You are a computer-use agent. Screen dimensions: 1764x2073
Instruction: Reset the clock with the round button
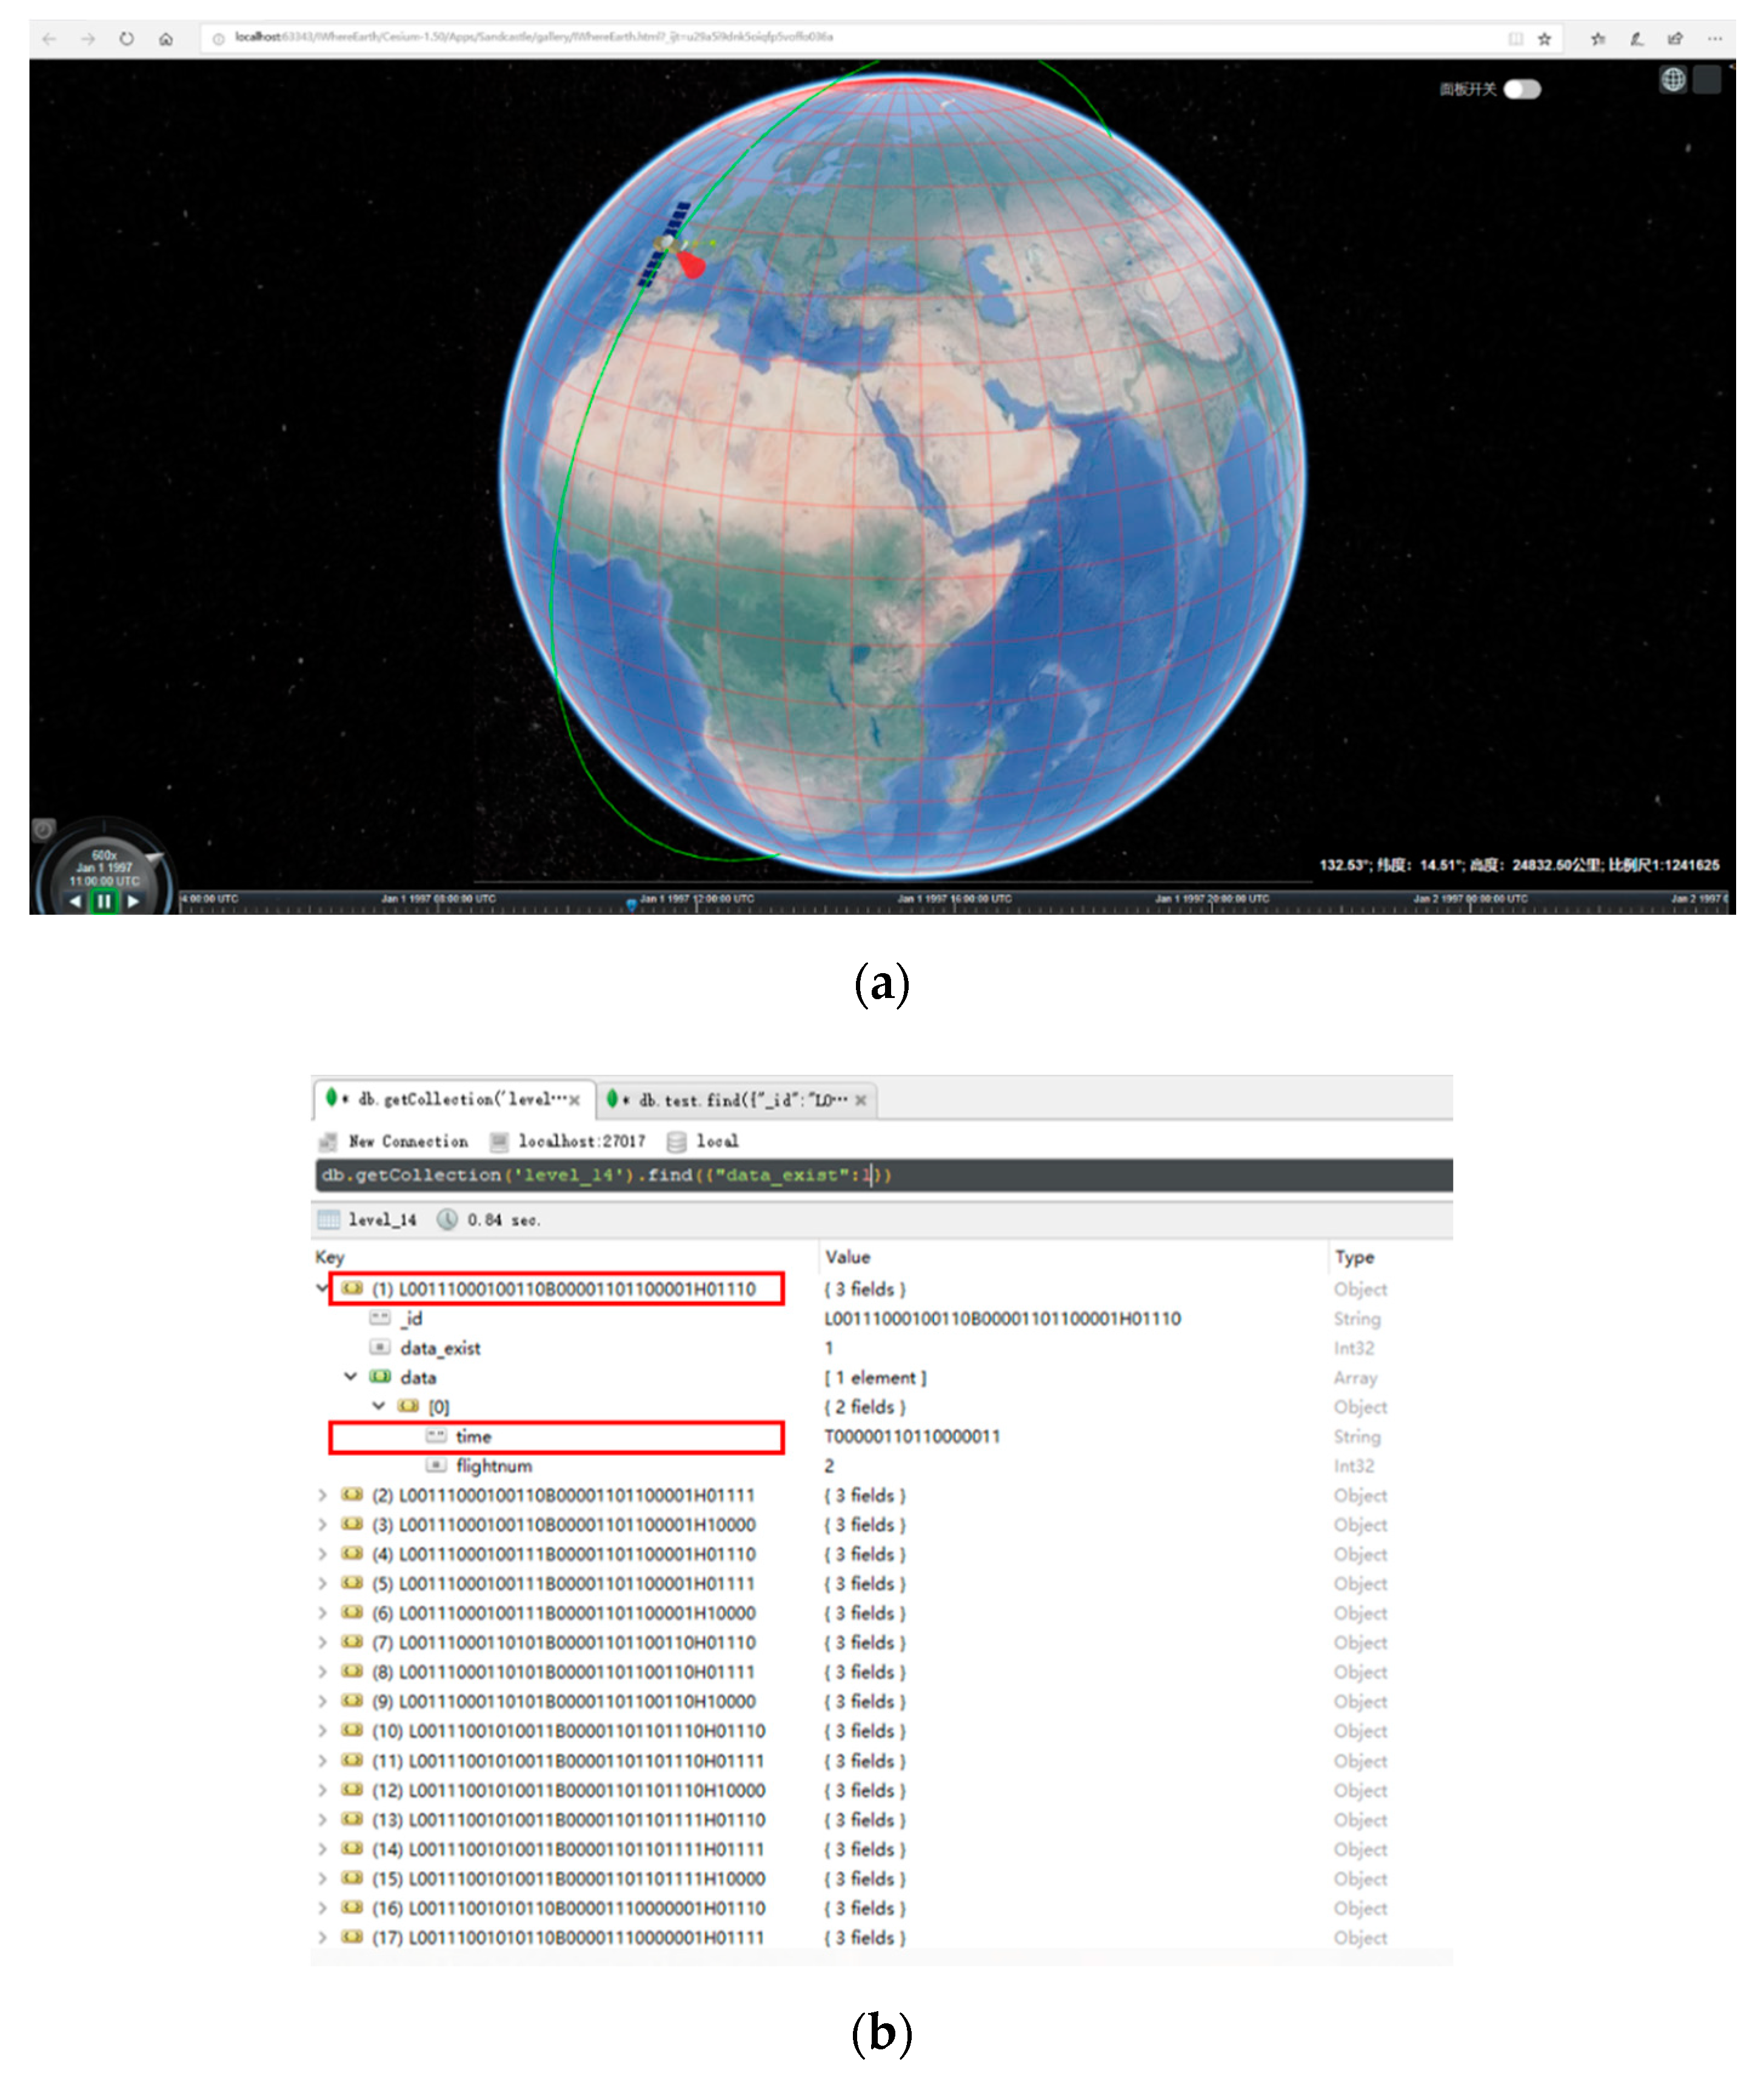tap(43, 829)
